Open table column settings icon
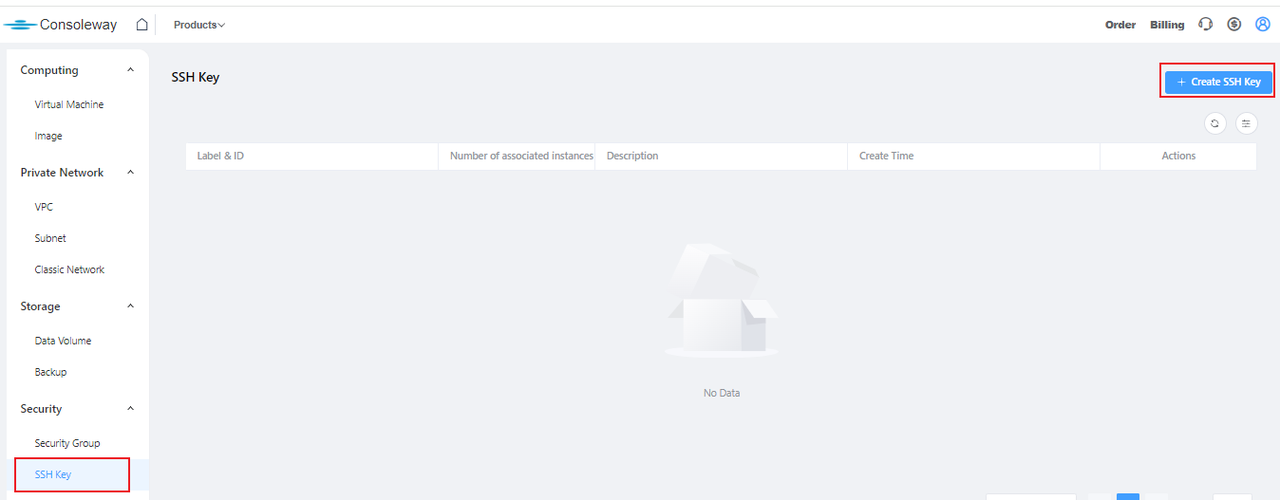Screen dimensions: 1280x500 1246,123
